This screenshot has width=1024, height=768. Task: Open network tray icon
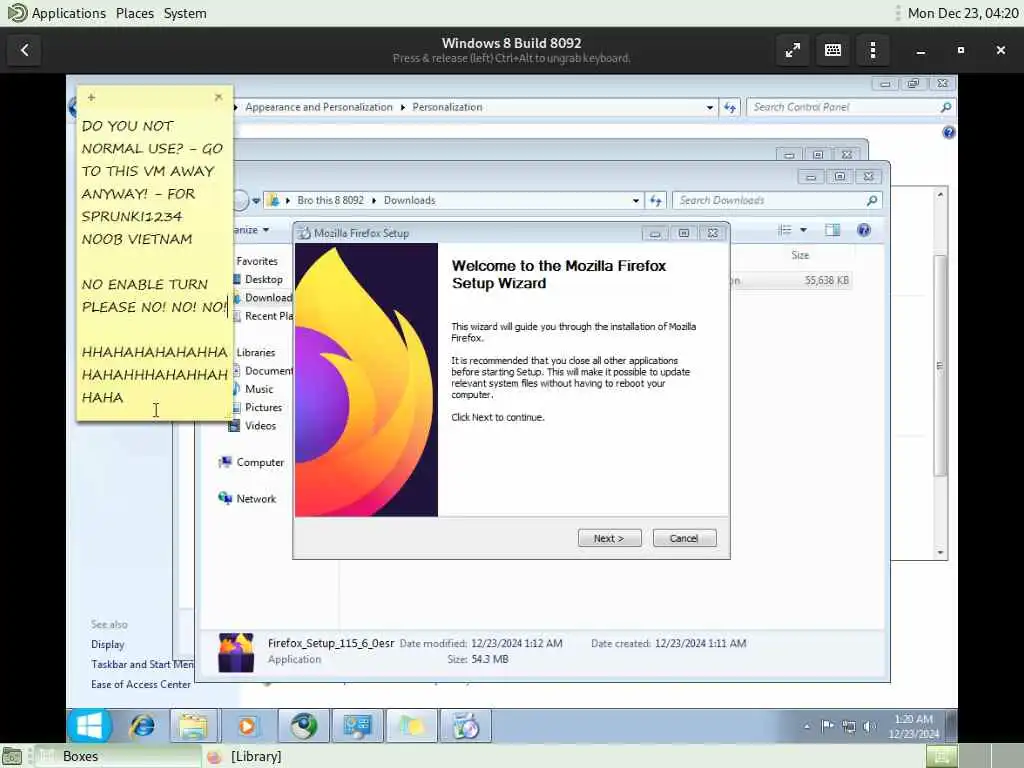click(848, 726)
